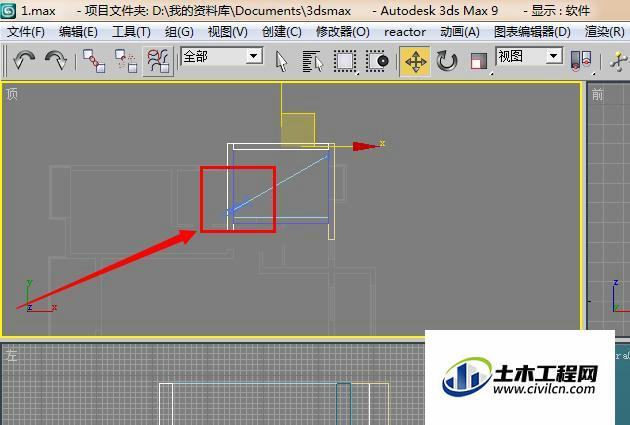Open the 工具(T) menu
This screenshot has height=425, width=630.
131,32
